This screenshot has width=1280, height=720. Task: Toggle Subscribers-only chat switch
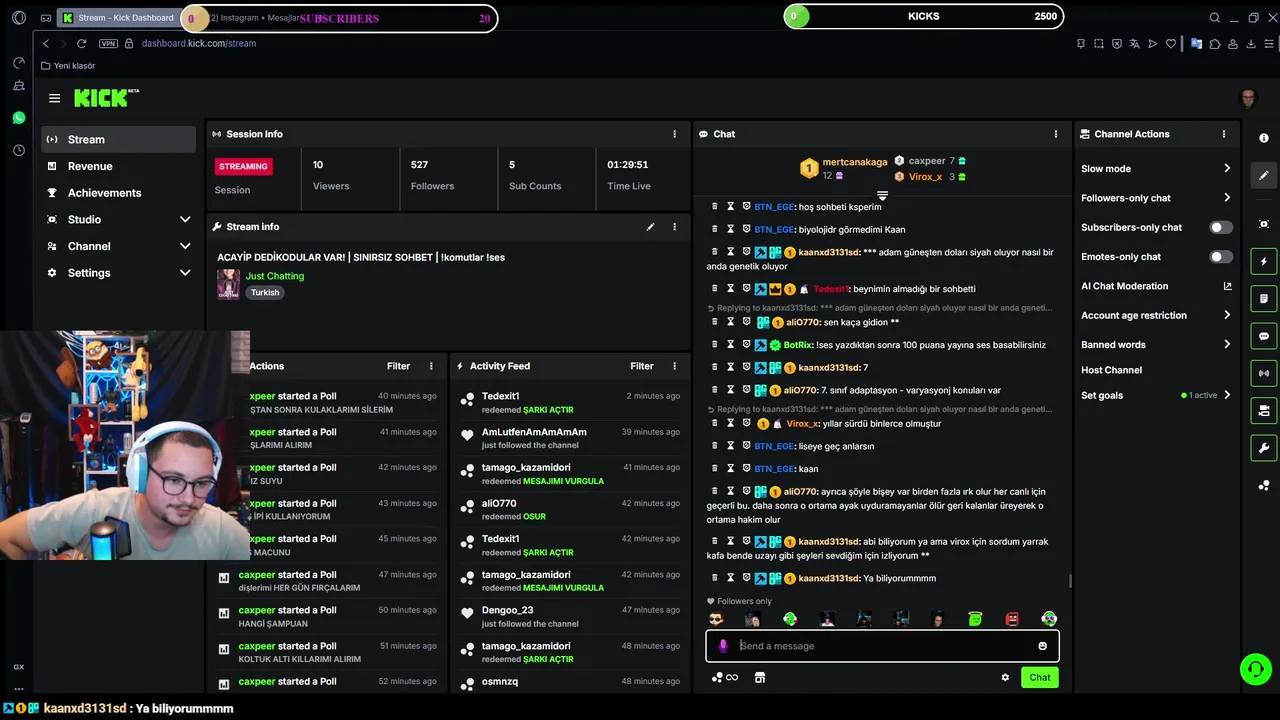click(x=1221, y=227)
